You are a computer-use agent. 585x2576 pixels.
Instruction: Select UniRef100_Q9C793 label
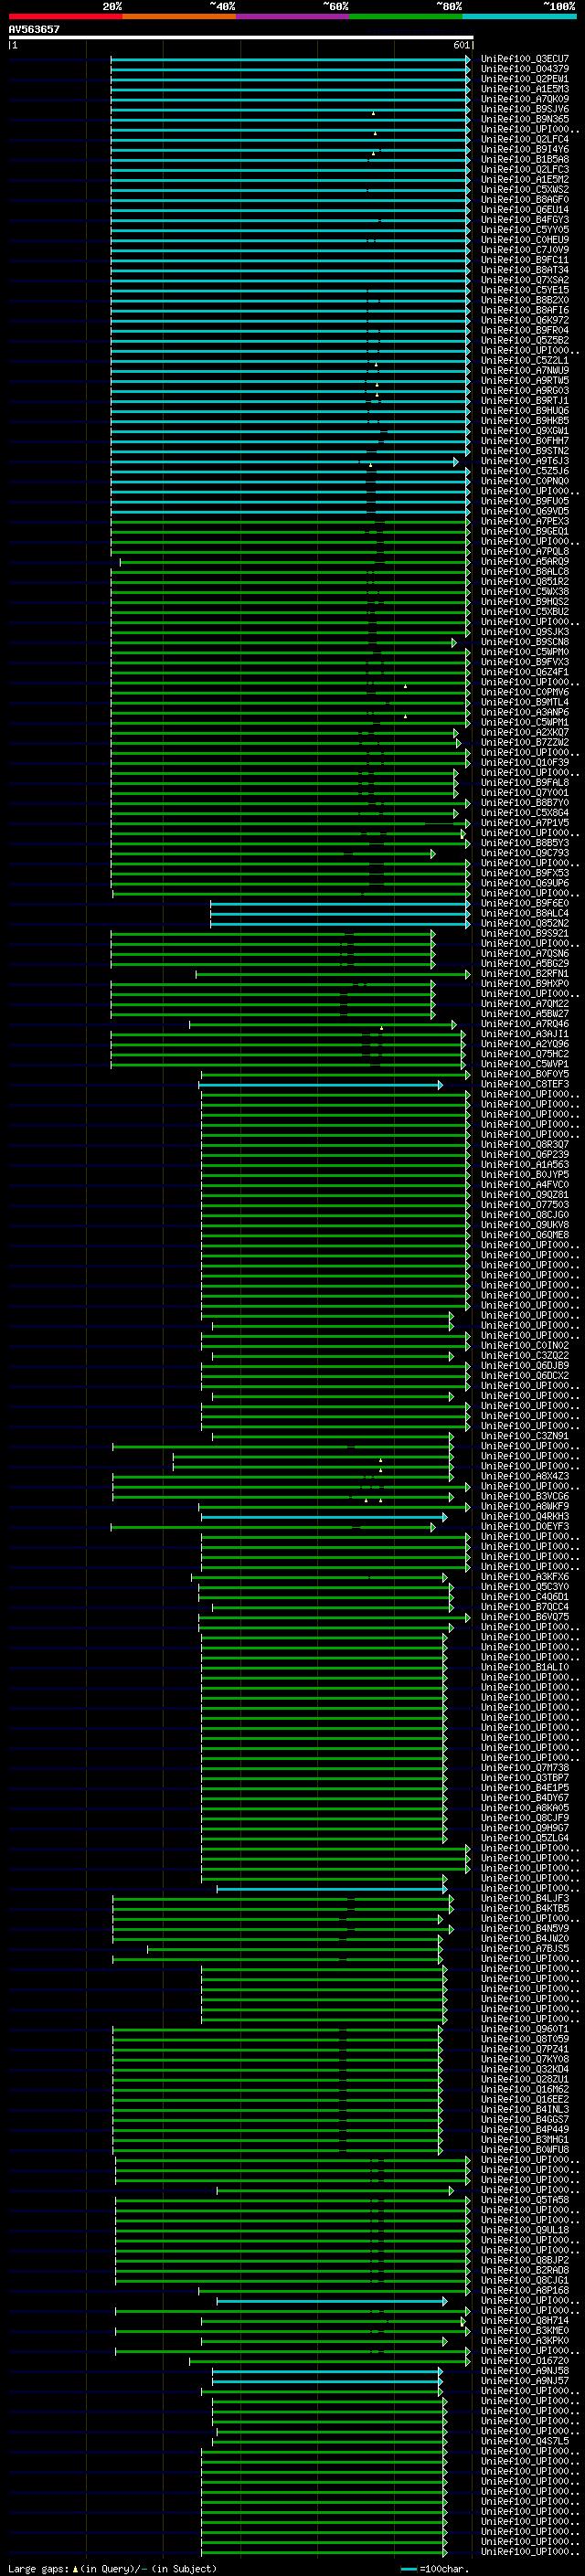click(x=524, y=853)
